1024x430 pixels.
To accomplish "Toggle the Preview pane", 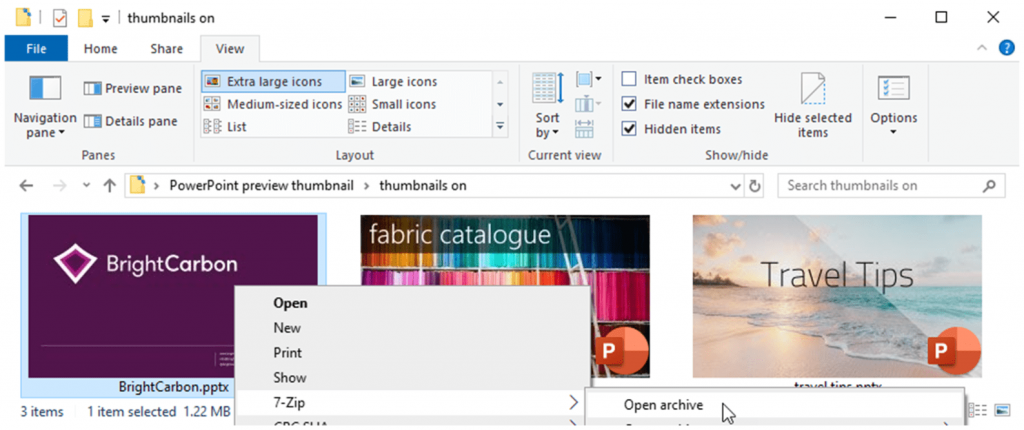I will [x=133, y=88].
